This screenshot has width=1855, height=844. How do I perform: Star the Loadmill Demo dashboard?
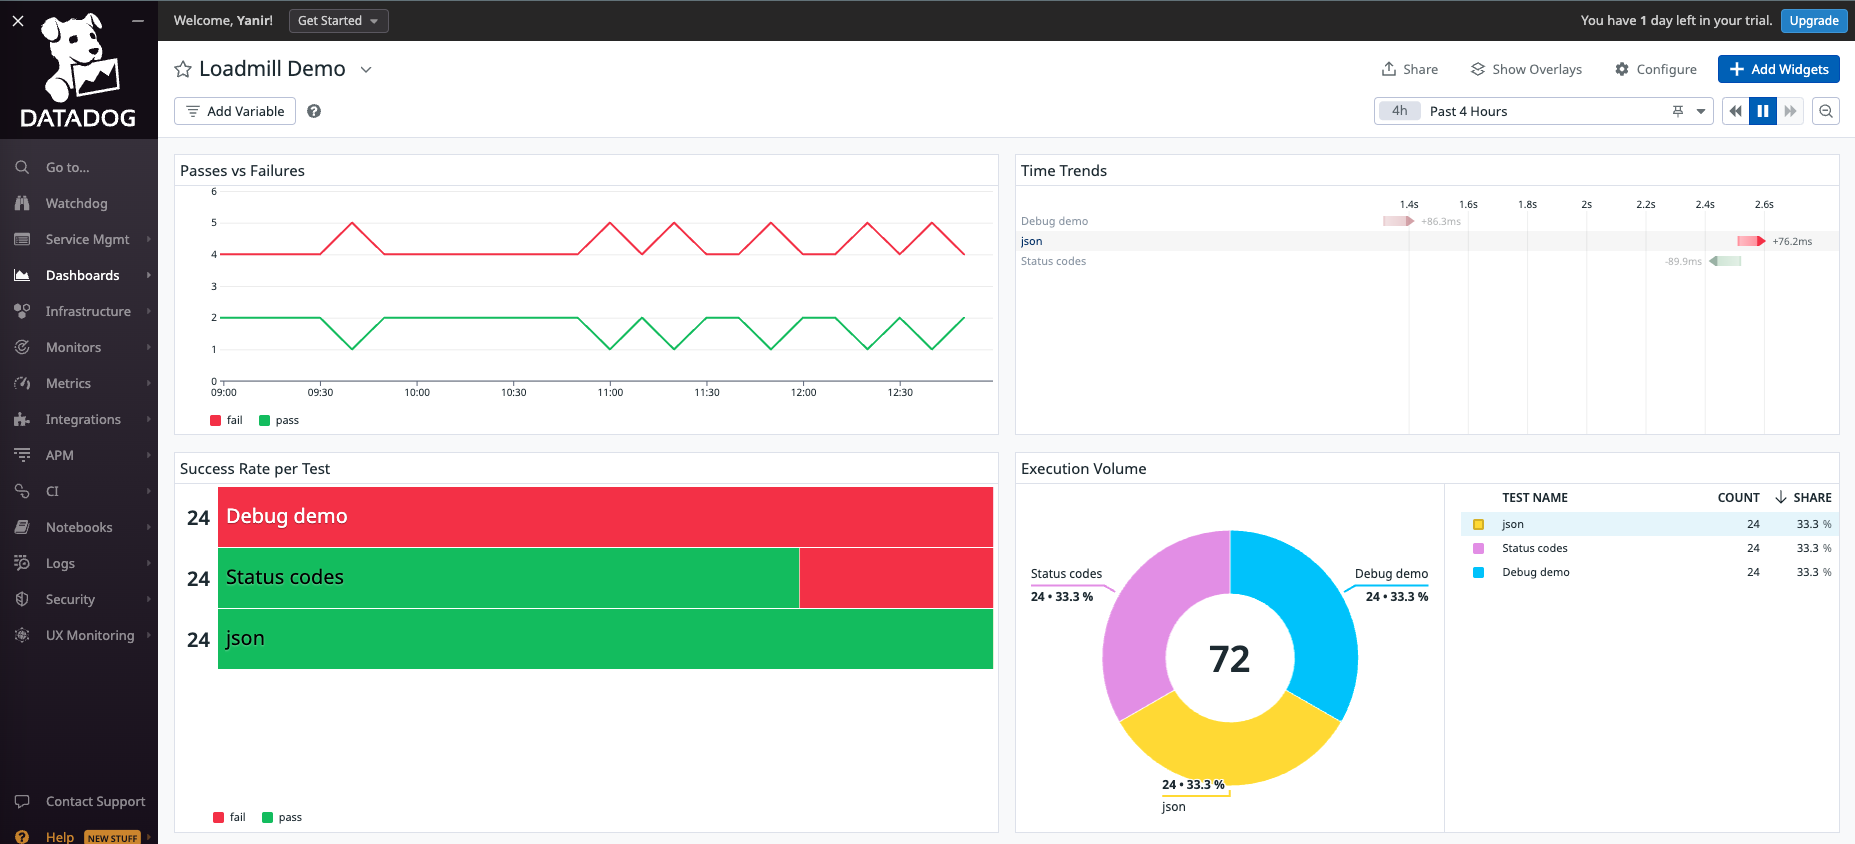coord(183,69)
